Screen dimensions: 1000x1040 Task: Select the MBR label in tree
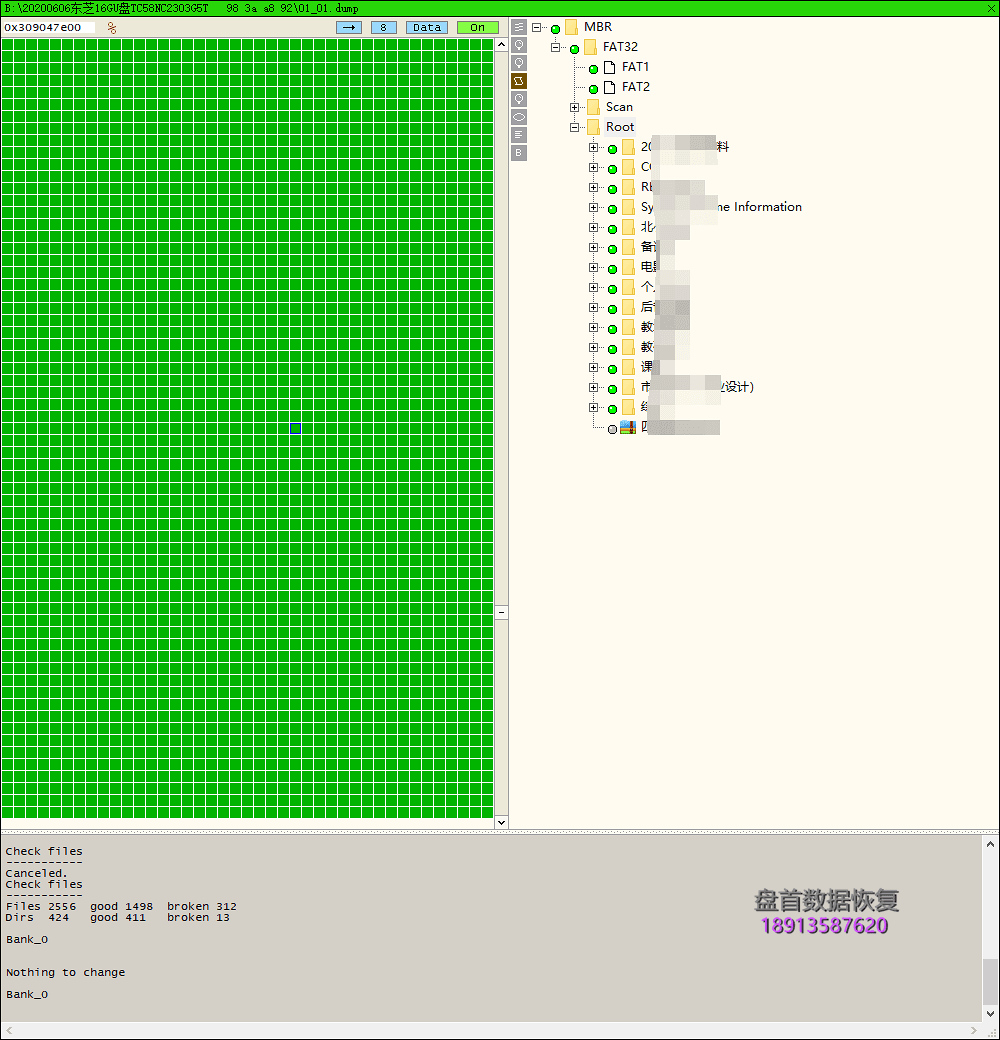tap(598, 27)
